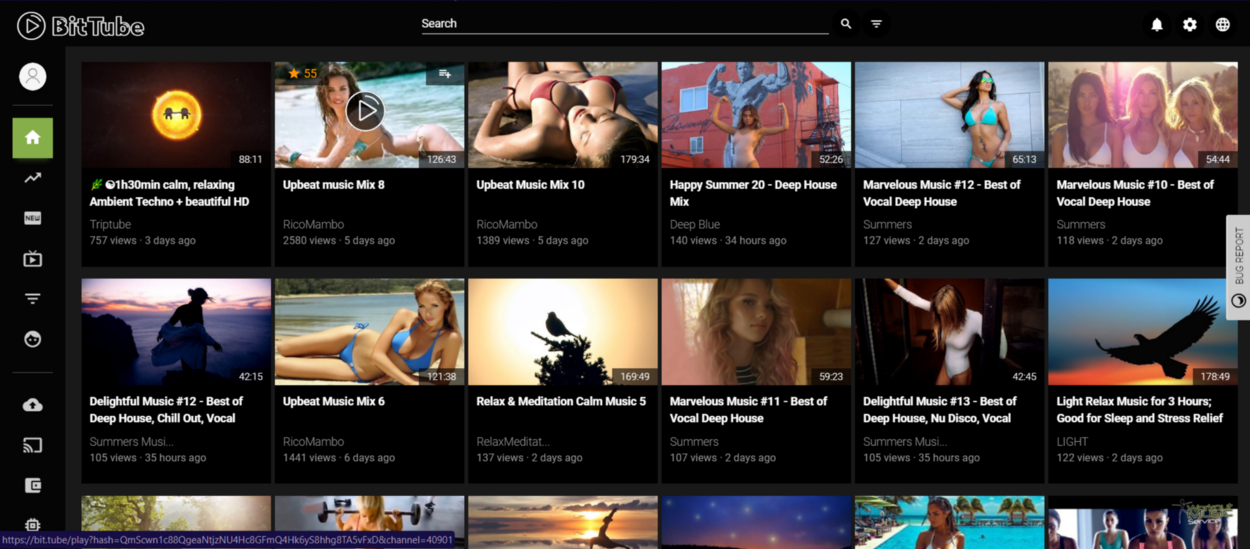Open Marvelous Music #11 thumbnail
Screen dimensions: 1250x549
756,332
